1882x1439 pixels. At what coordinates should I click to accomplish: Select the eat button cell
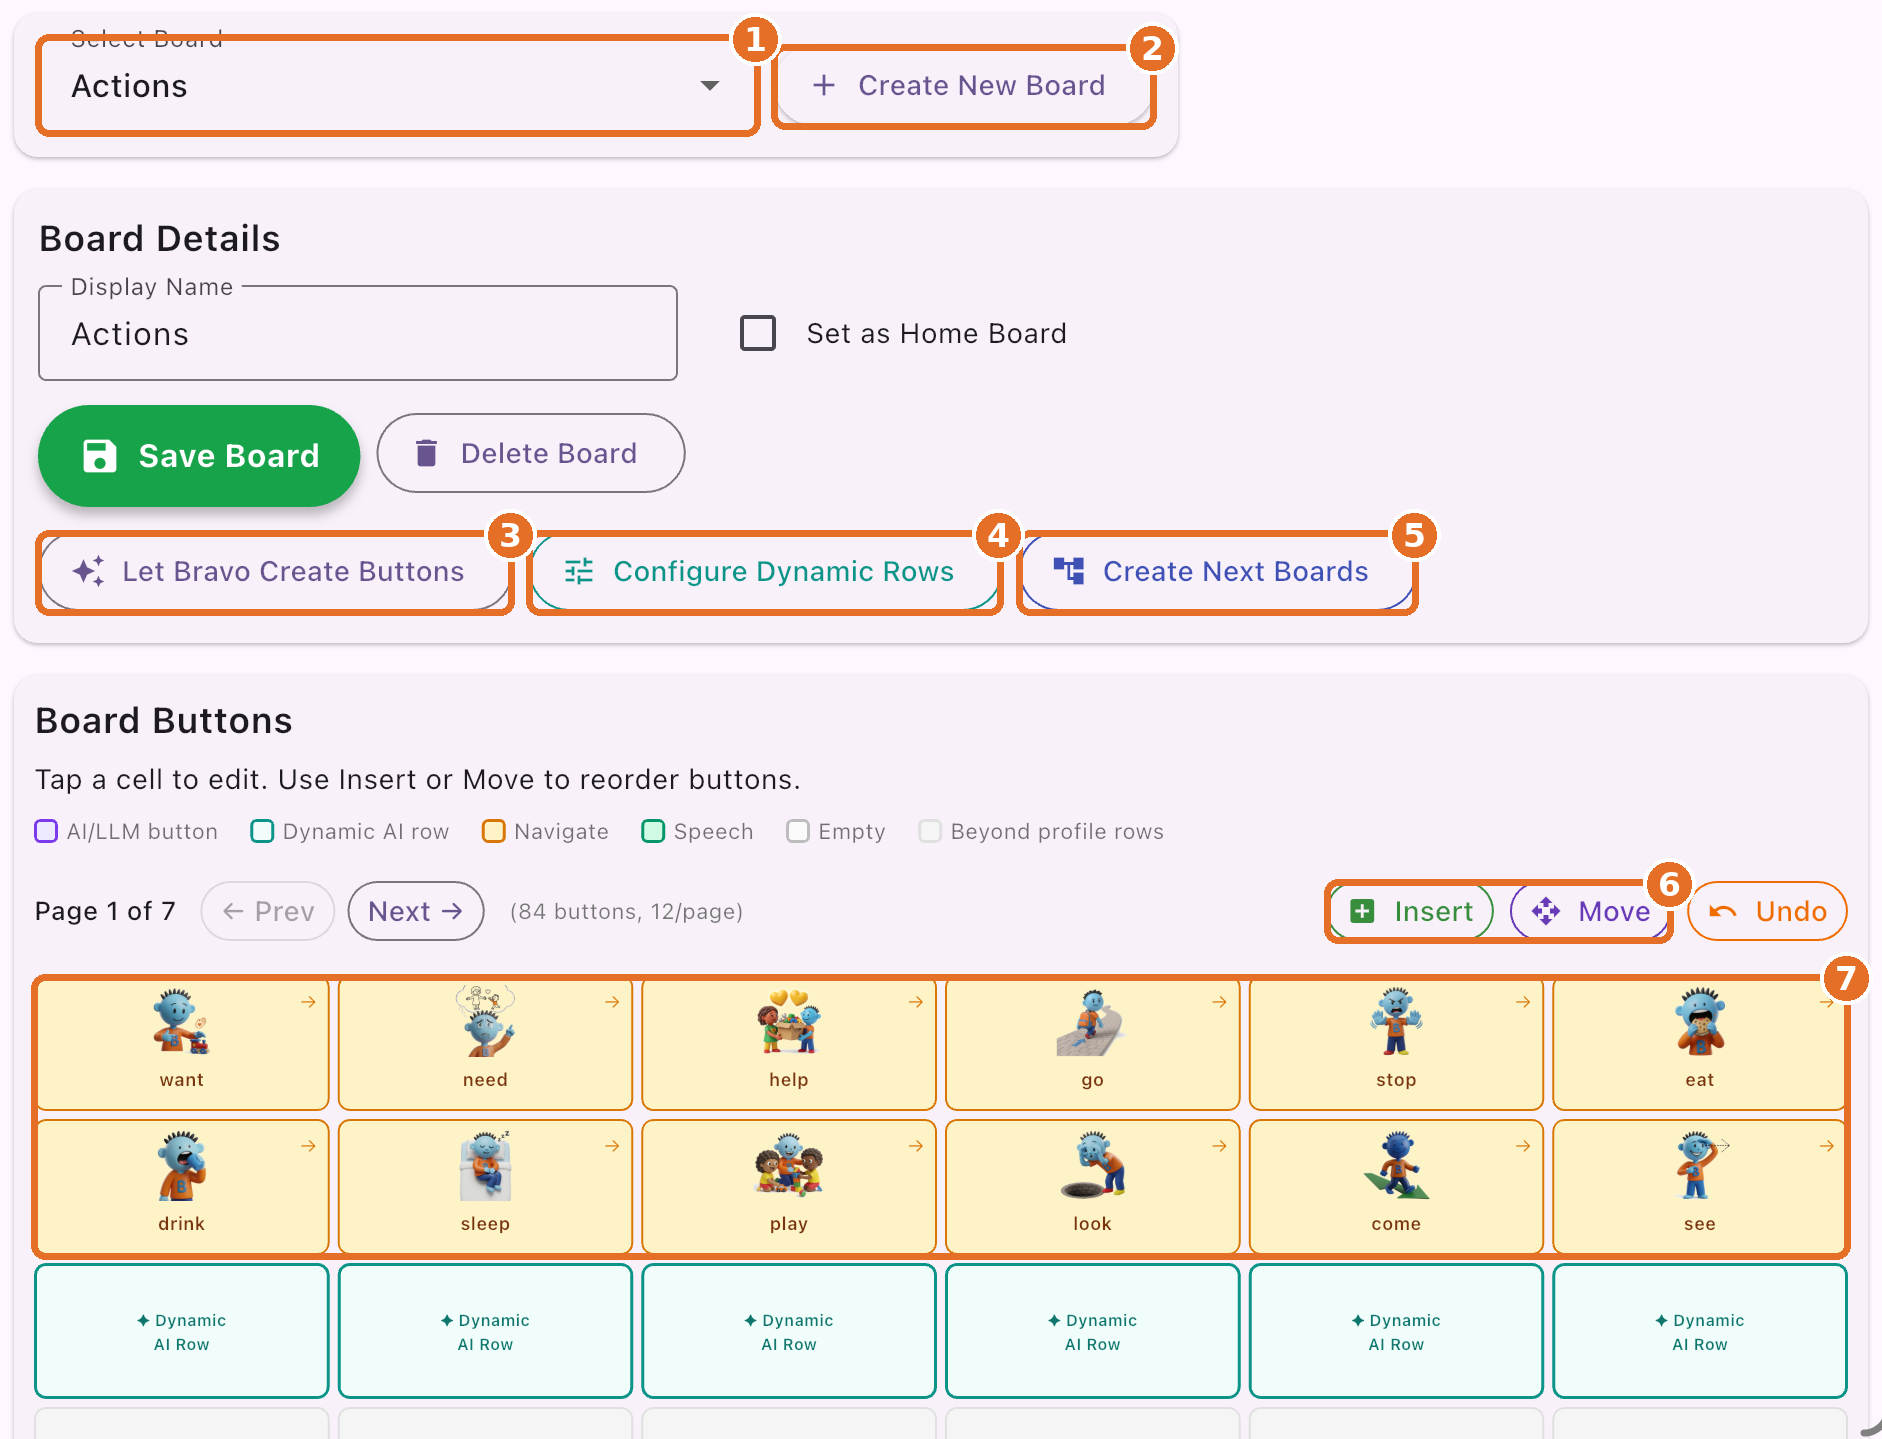pos(1700,1044)
